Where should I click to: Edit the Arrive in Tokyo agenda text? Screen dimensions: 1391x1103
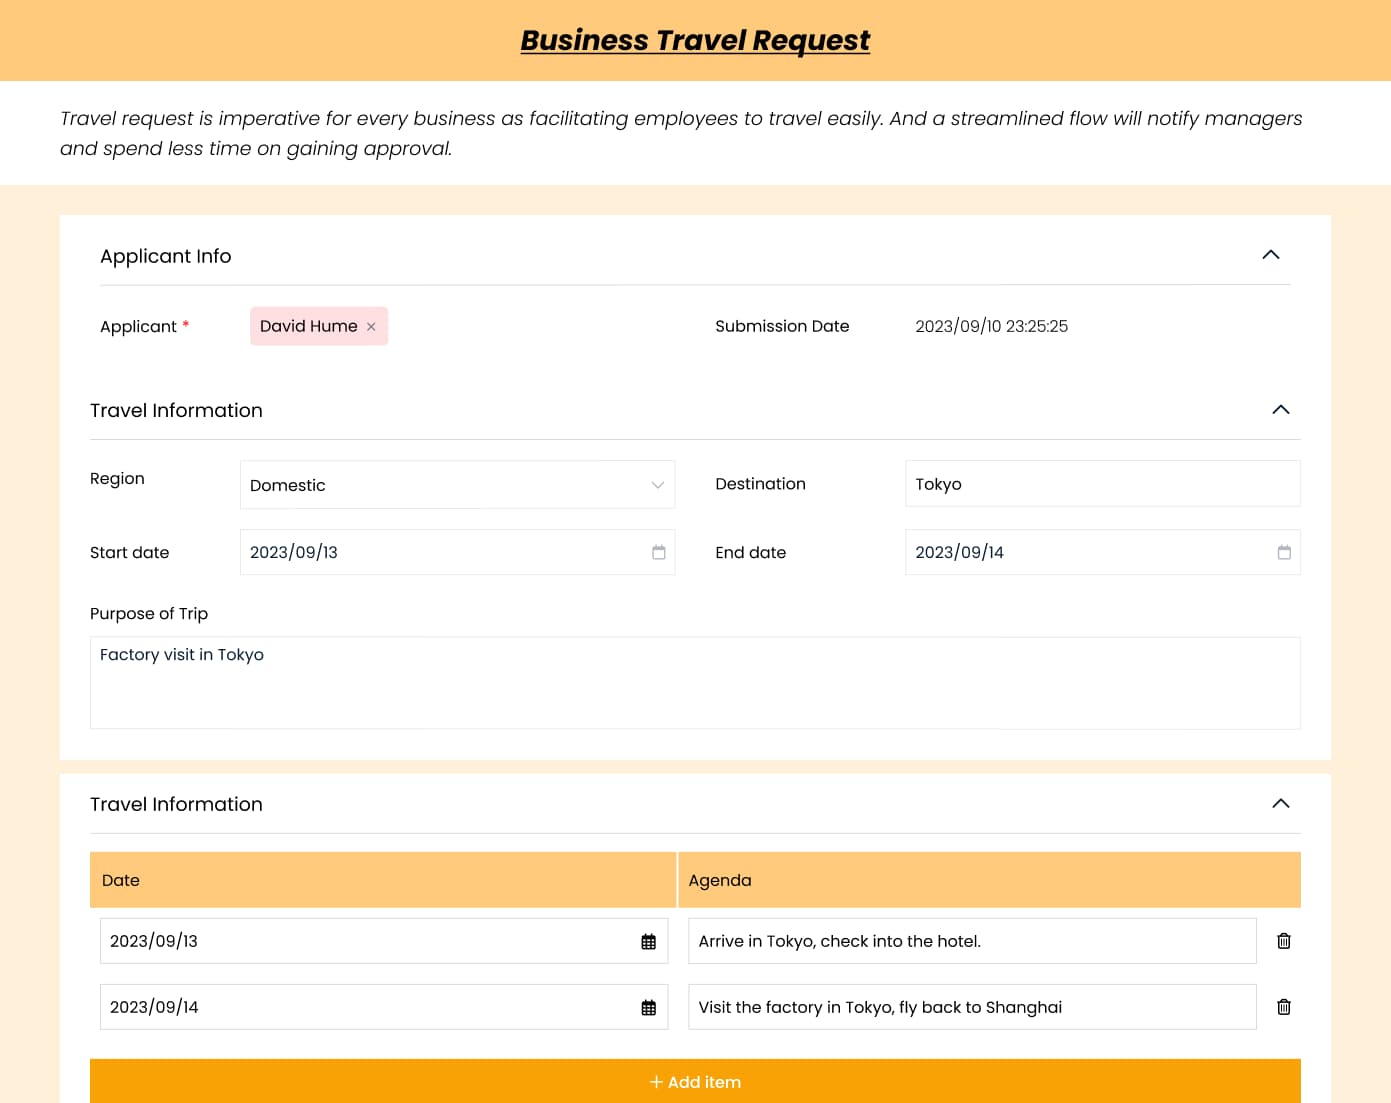tap(971, 941)
